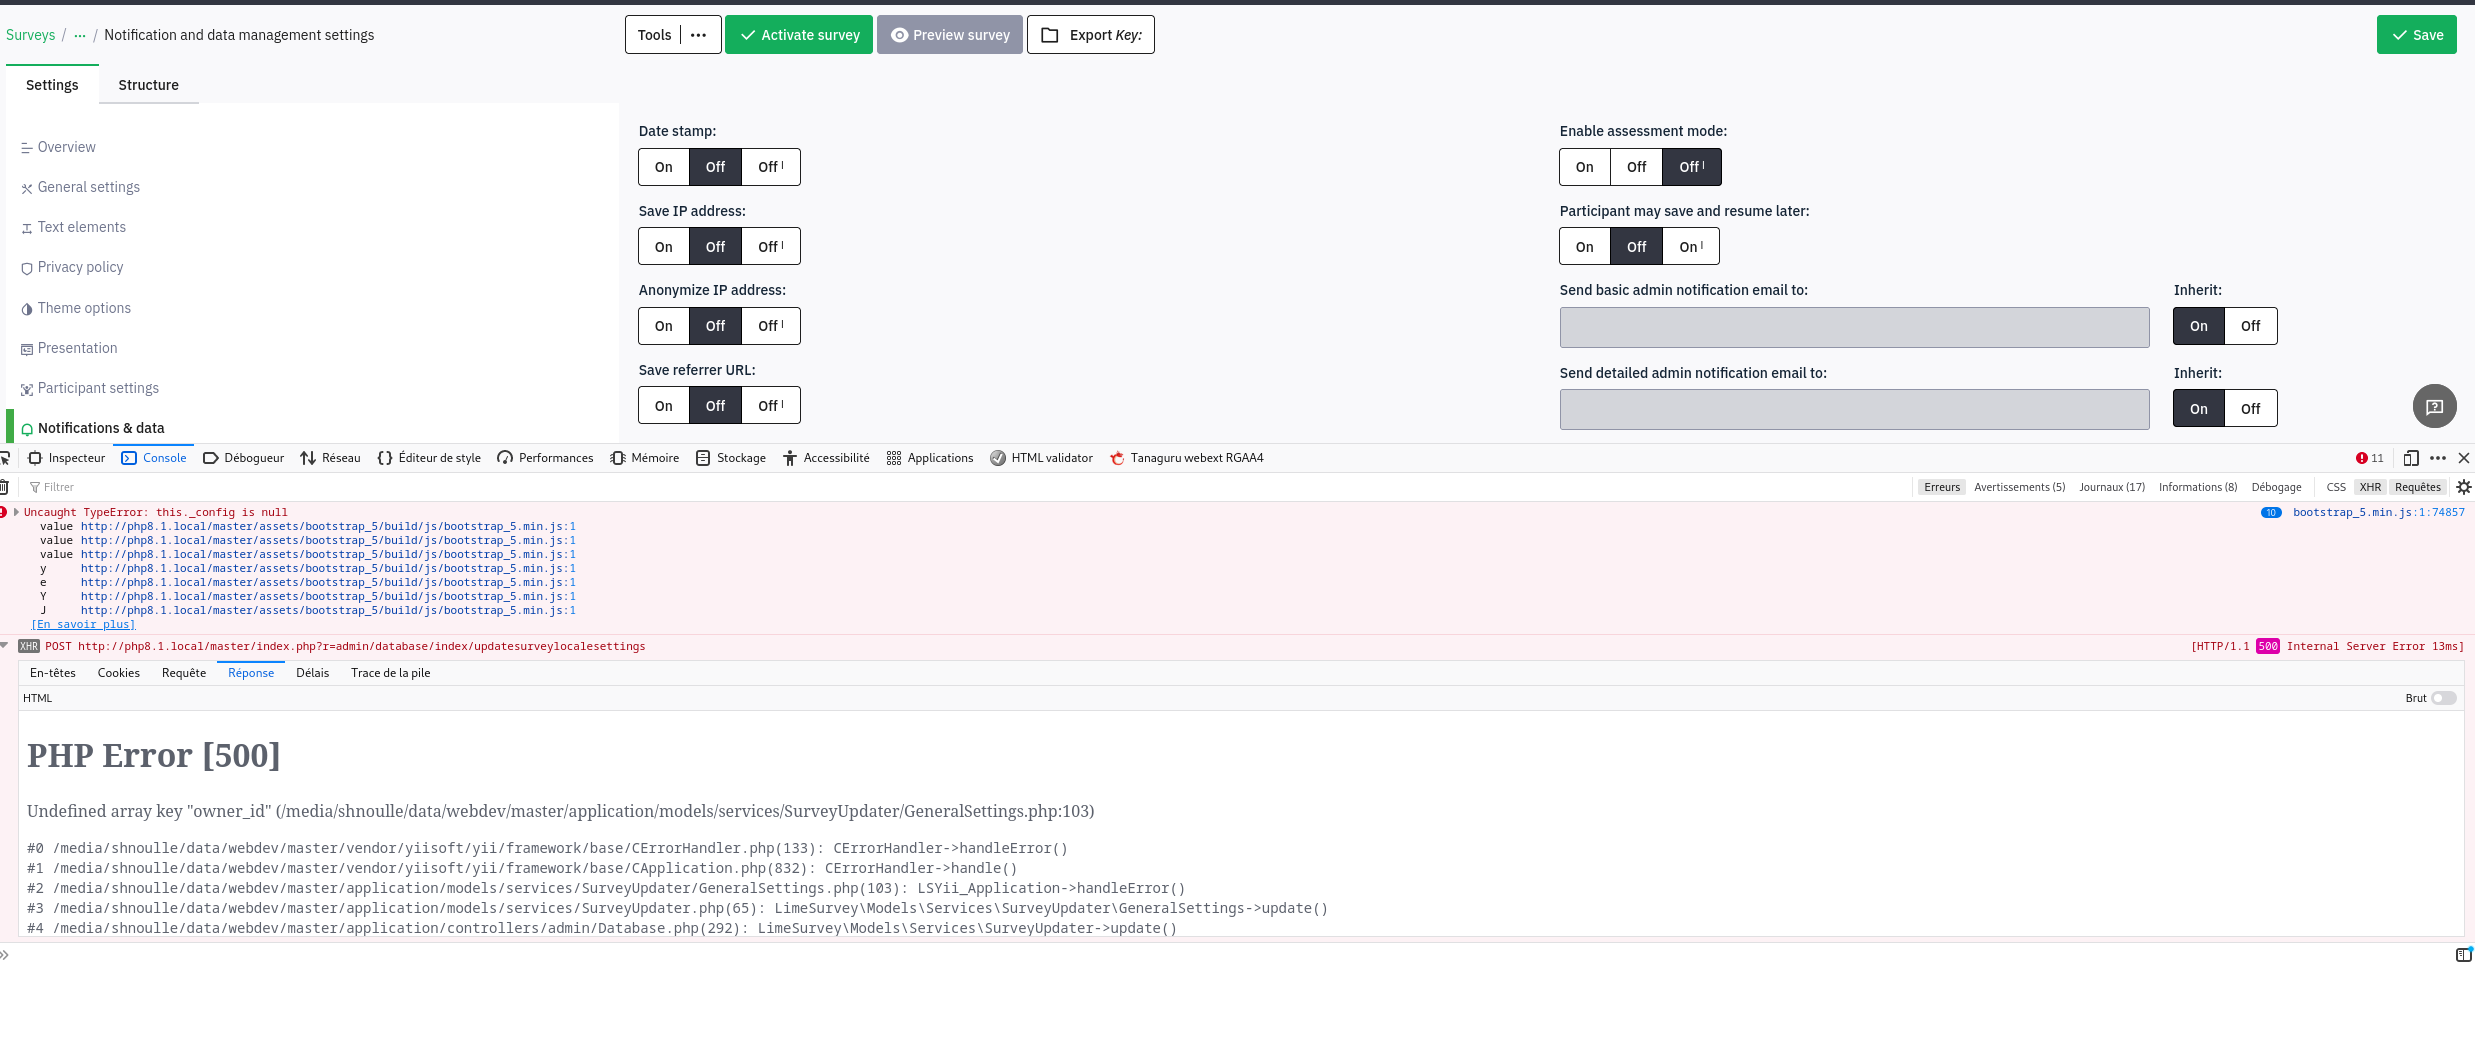
Task: Toggle the Journaux (17) console filter
Action: (2112, 487)
